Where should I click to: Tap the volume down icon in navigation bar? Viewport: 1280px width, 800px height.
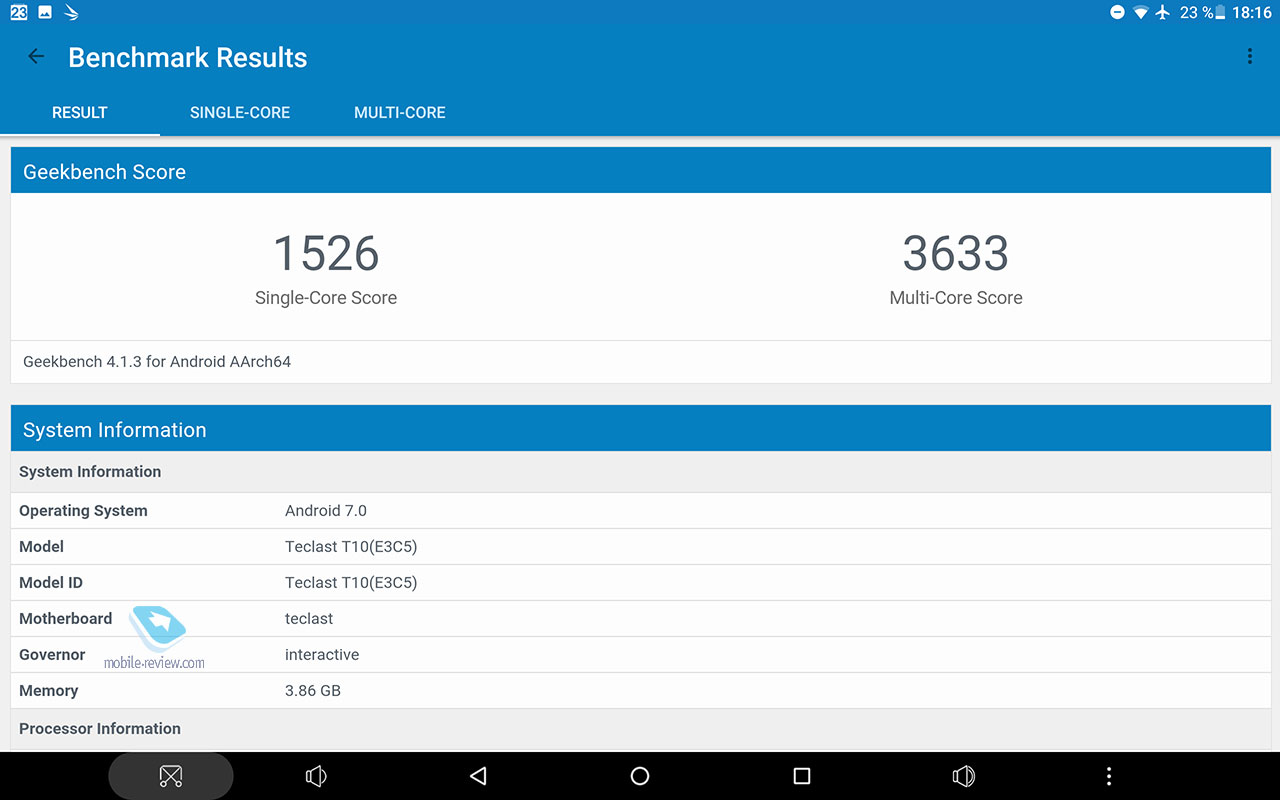316,776
